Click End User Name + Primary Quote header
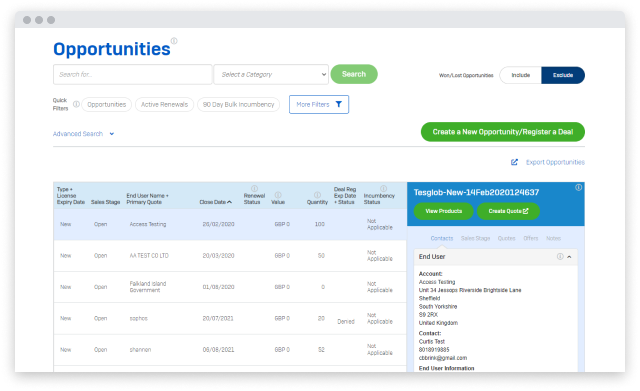The image size is (640, 391). pyautogui.click(x=147, y=199)
